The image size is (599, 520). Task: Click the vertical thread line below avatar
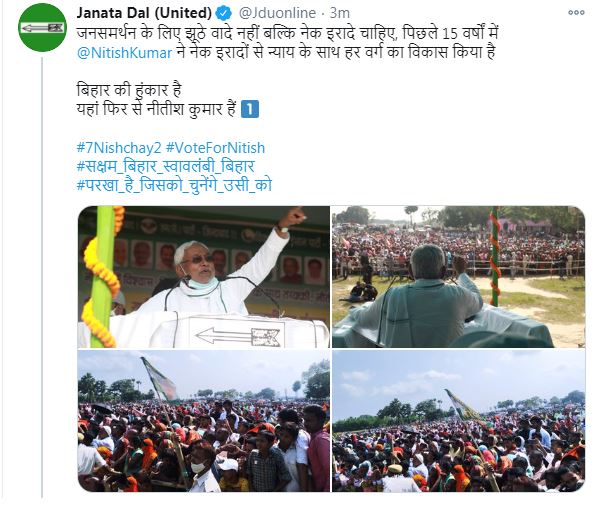pos(42,277)
